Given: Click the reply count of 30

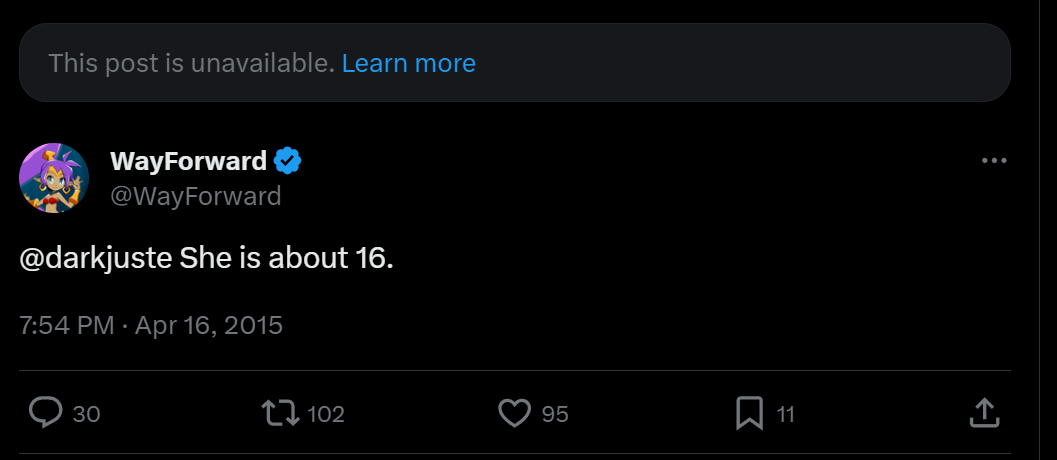Looking at the screenshot, I should (86, 414).
